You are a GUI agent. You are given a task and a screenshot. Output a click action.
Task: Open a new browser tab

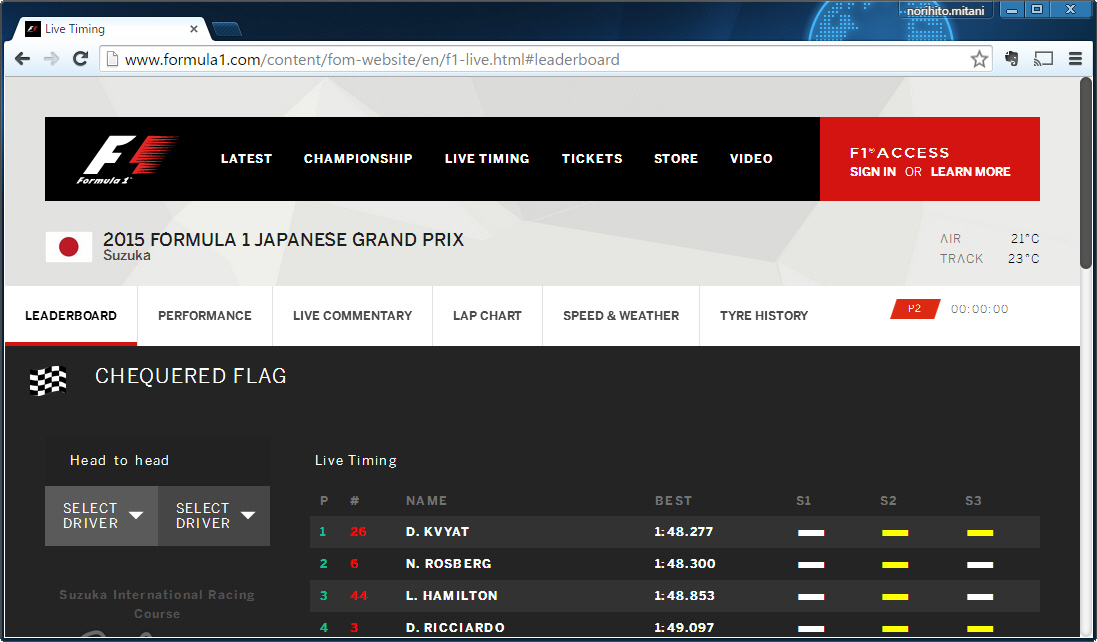click(226, 29)
